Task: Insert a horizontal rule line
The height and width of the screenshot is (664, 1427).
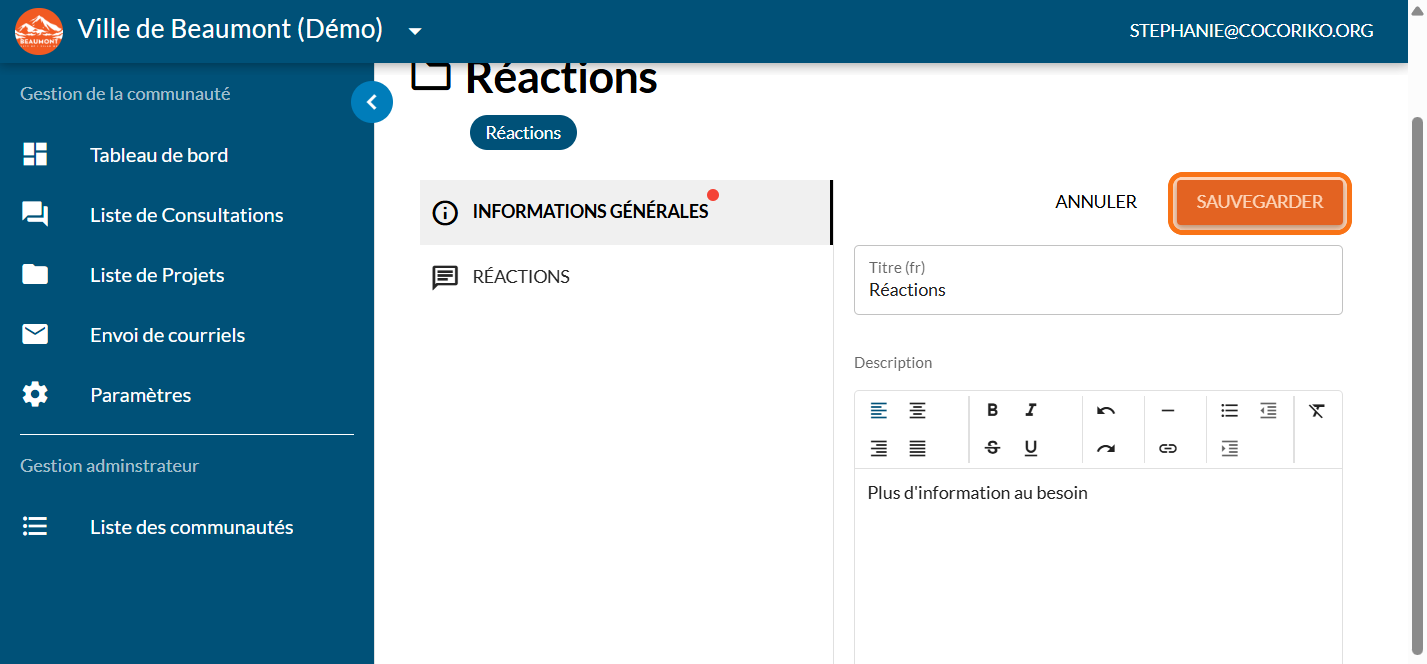Action: [x=1167, y=410]
